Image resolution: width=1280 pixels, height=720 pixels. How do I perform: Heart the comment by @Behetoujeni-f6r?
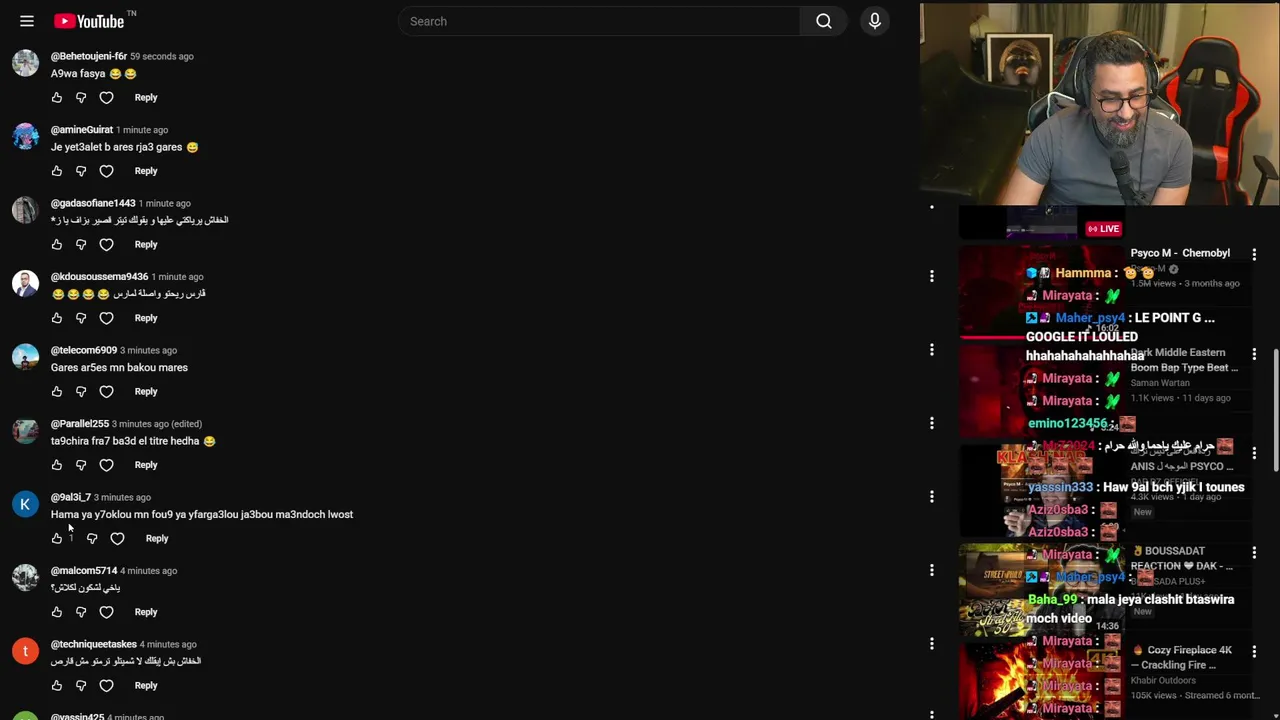106,97
